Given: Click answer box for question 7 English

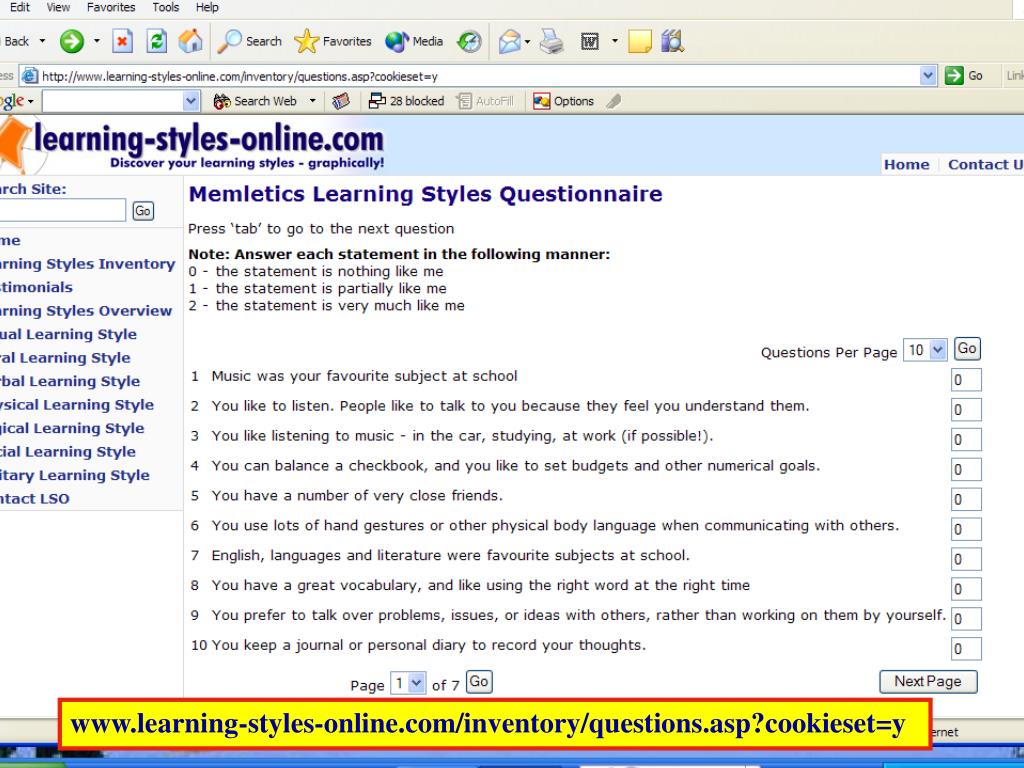Looking at the screenshot, I should (966, 560).
